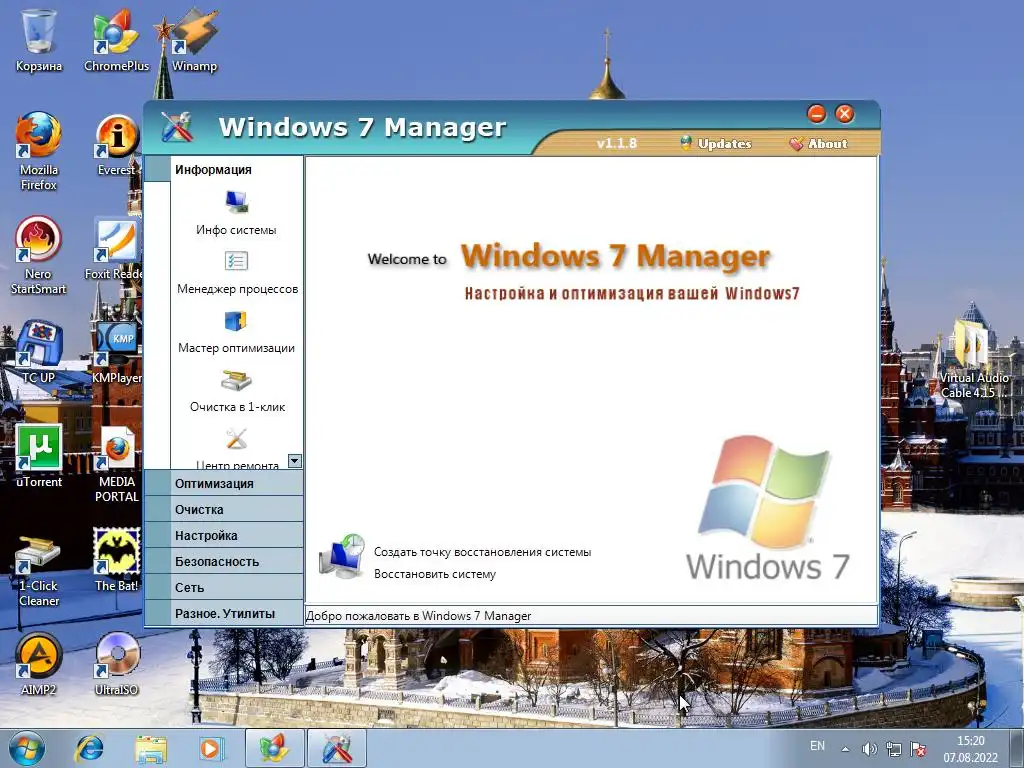Click the system restore computer-clock icon

(x=342, y=556)
